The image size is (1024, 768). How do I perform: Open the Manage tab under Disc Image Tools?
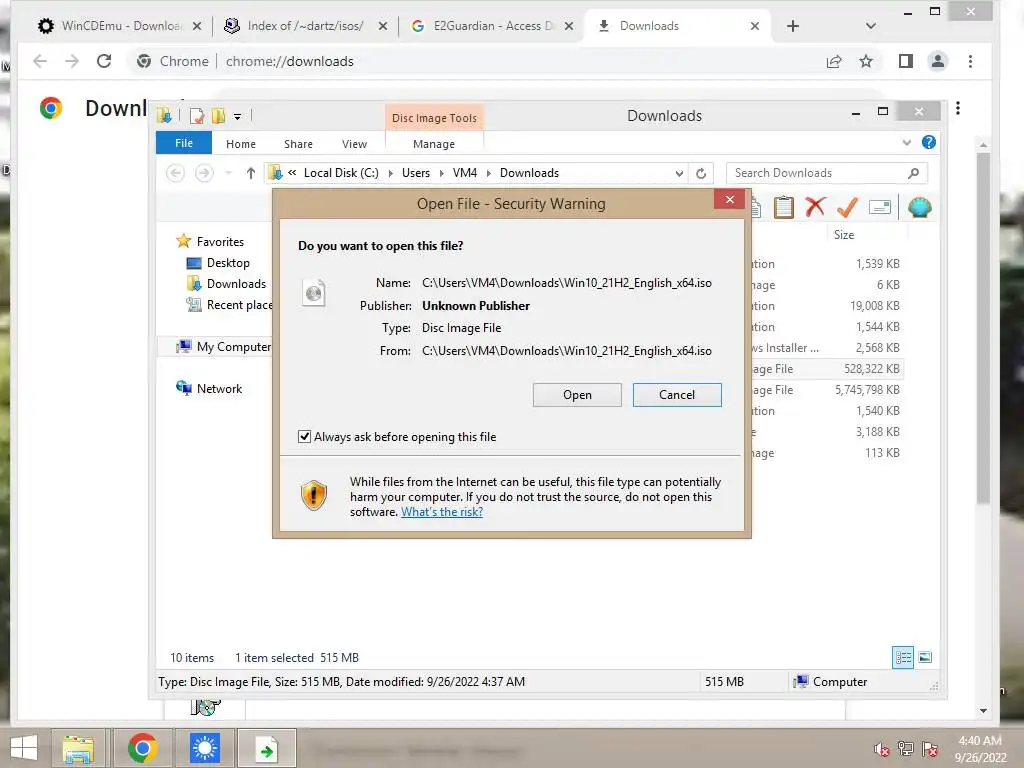434,144
